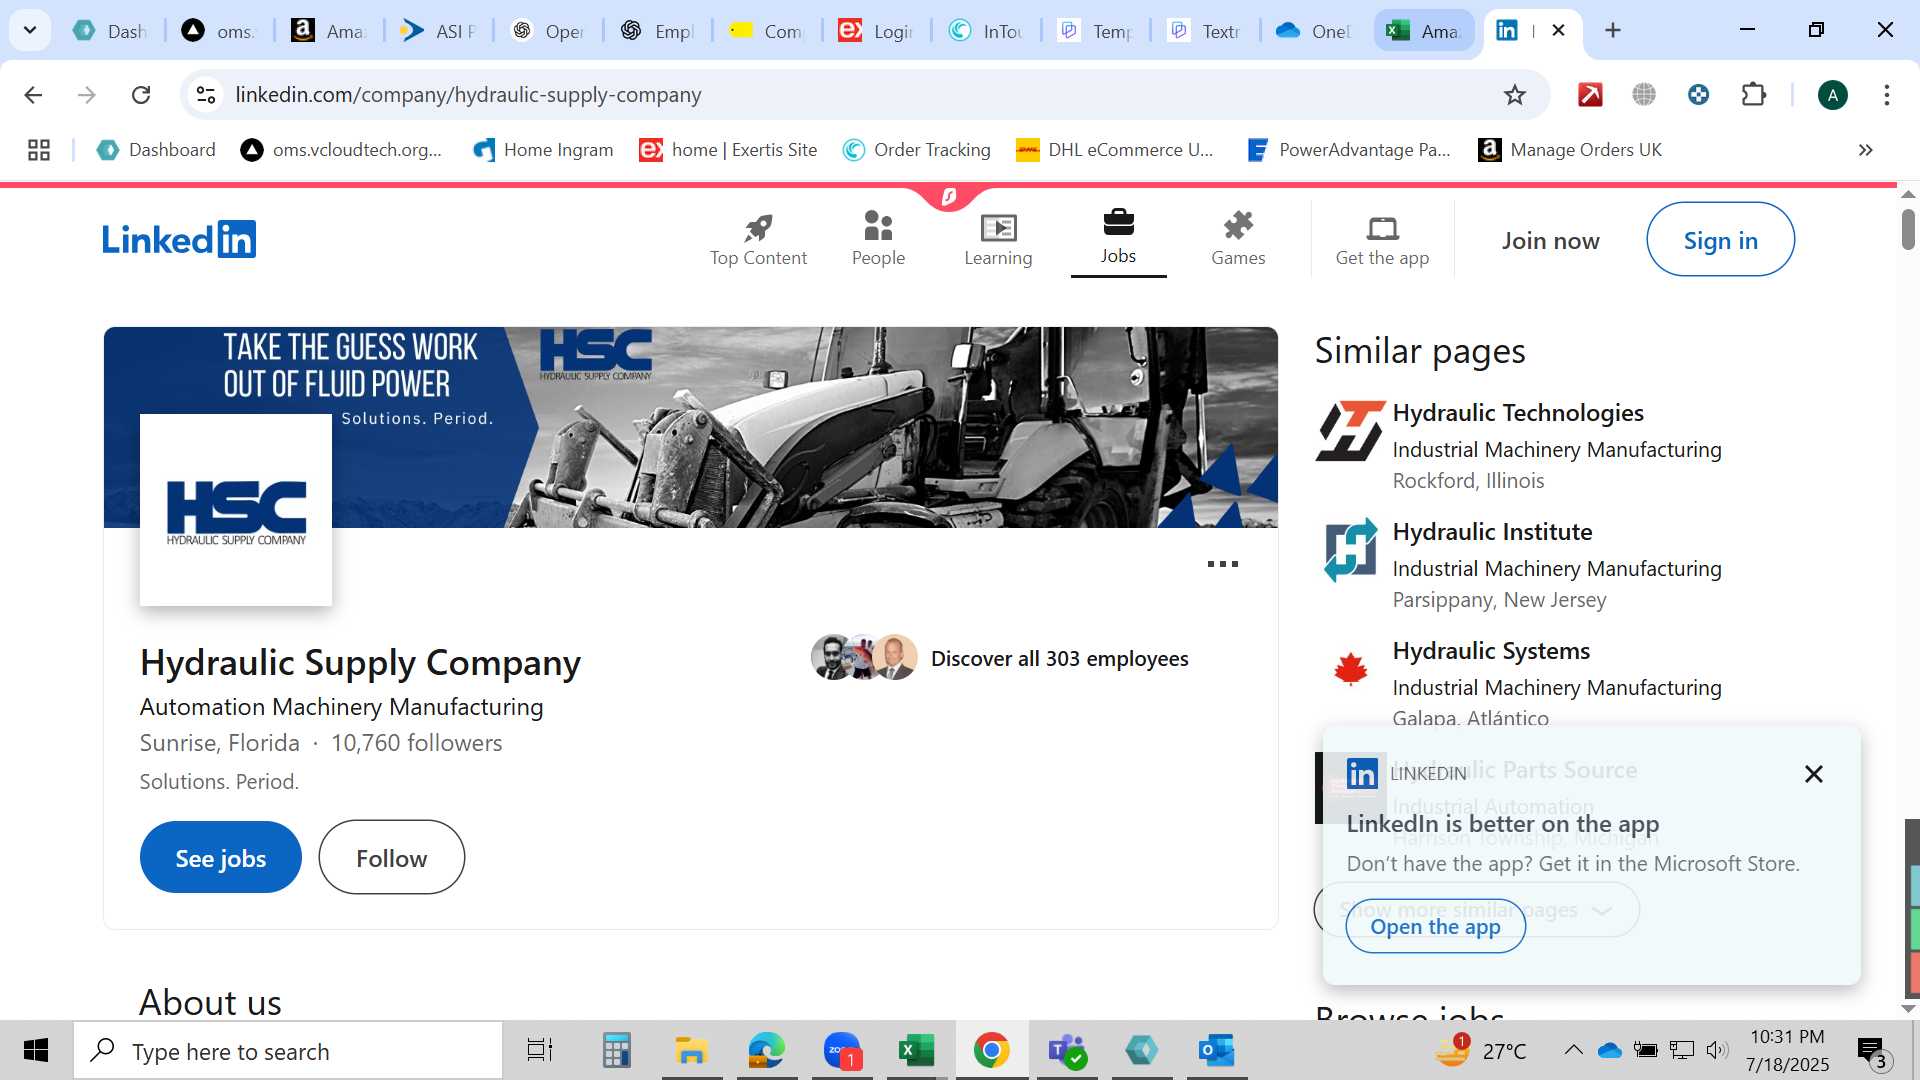
Task: Open Home Ingram bookmark
Action: 543,150
